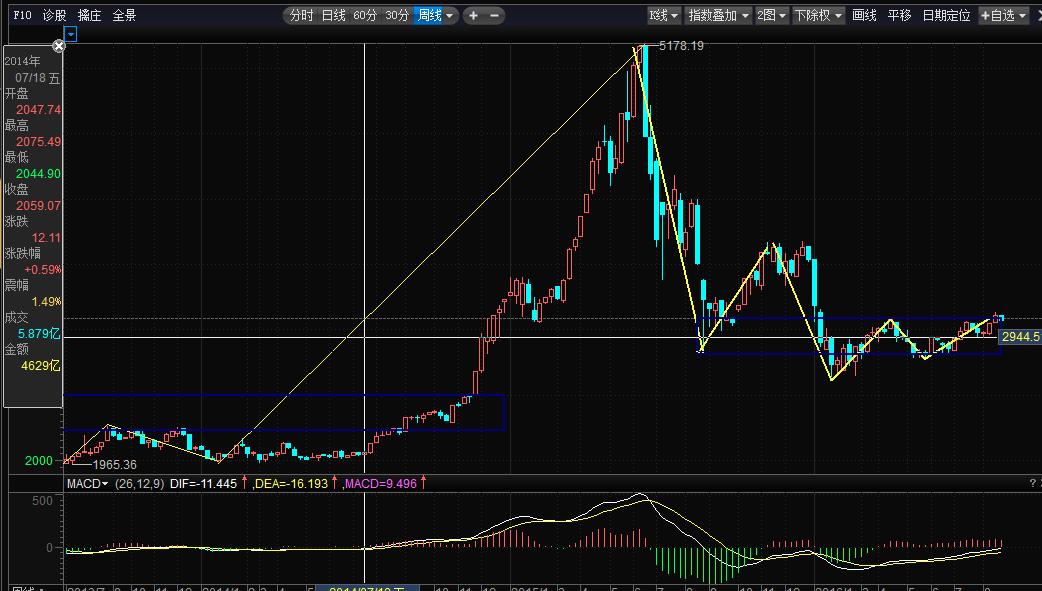Click the 日期定位 date locate button
Screen dimensions: 1042x591
click(945, 15)
